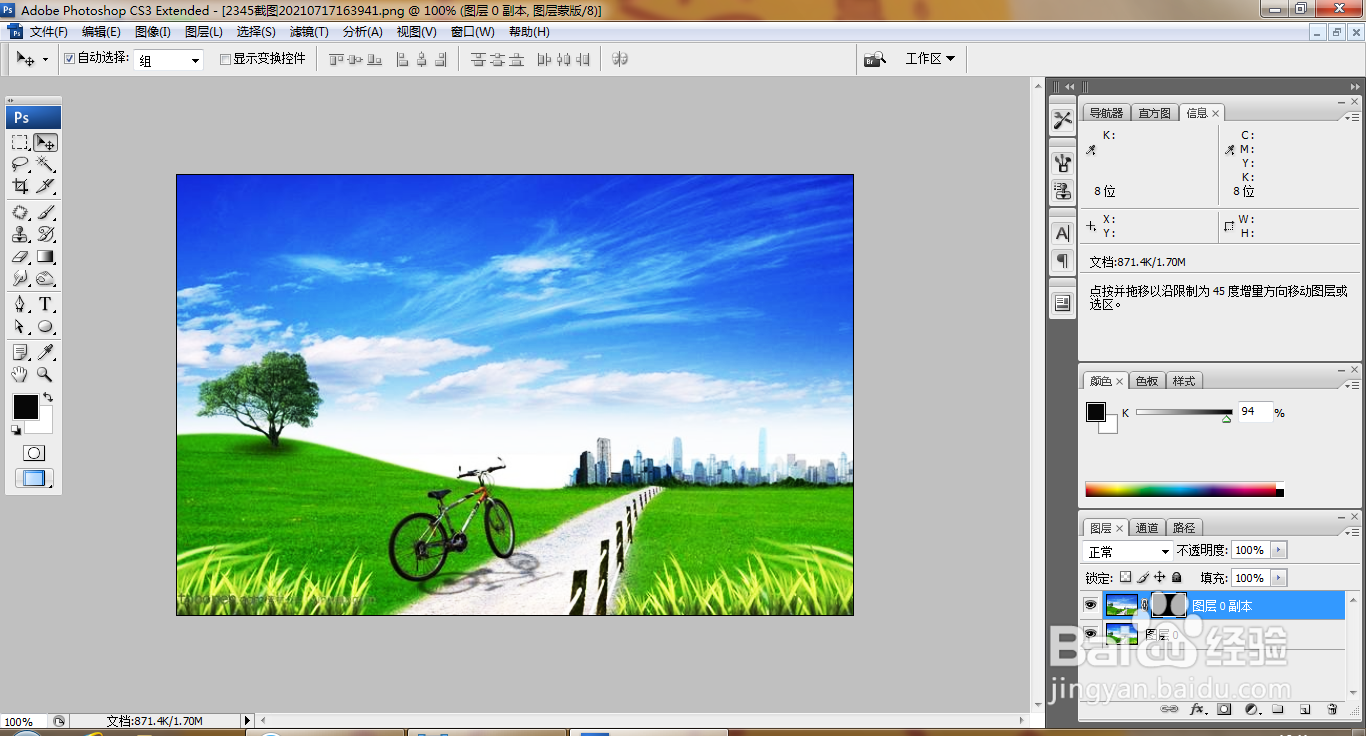Select the Lasso tool
1366x736 pixels.
(20, 164)
